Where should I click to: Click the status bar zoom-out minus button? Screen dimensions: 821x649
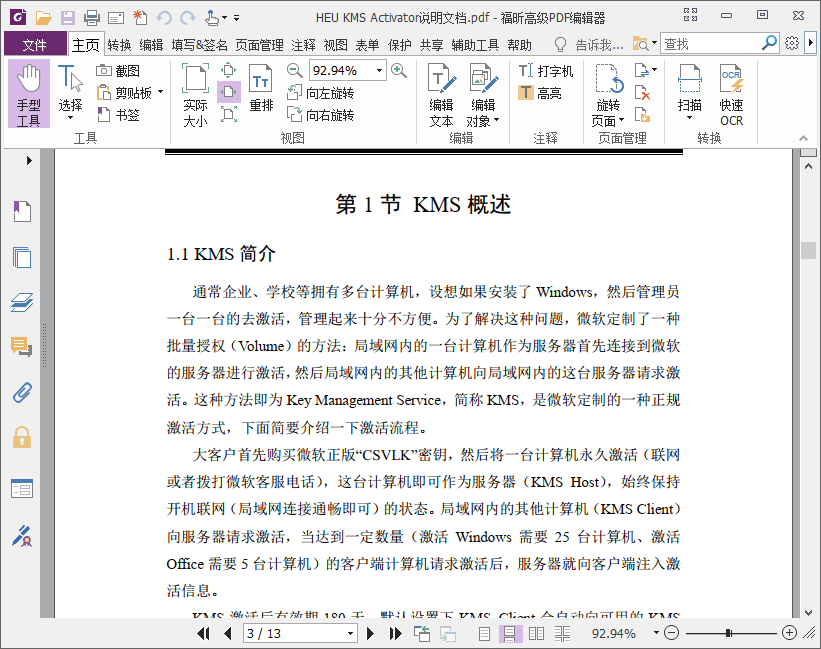pyautogui.click(x=671, y=633)
